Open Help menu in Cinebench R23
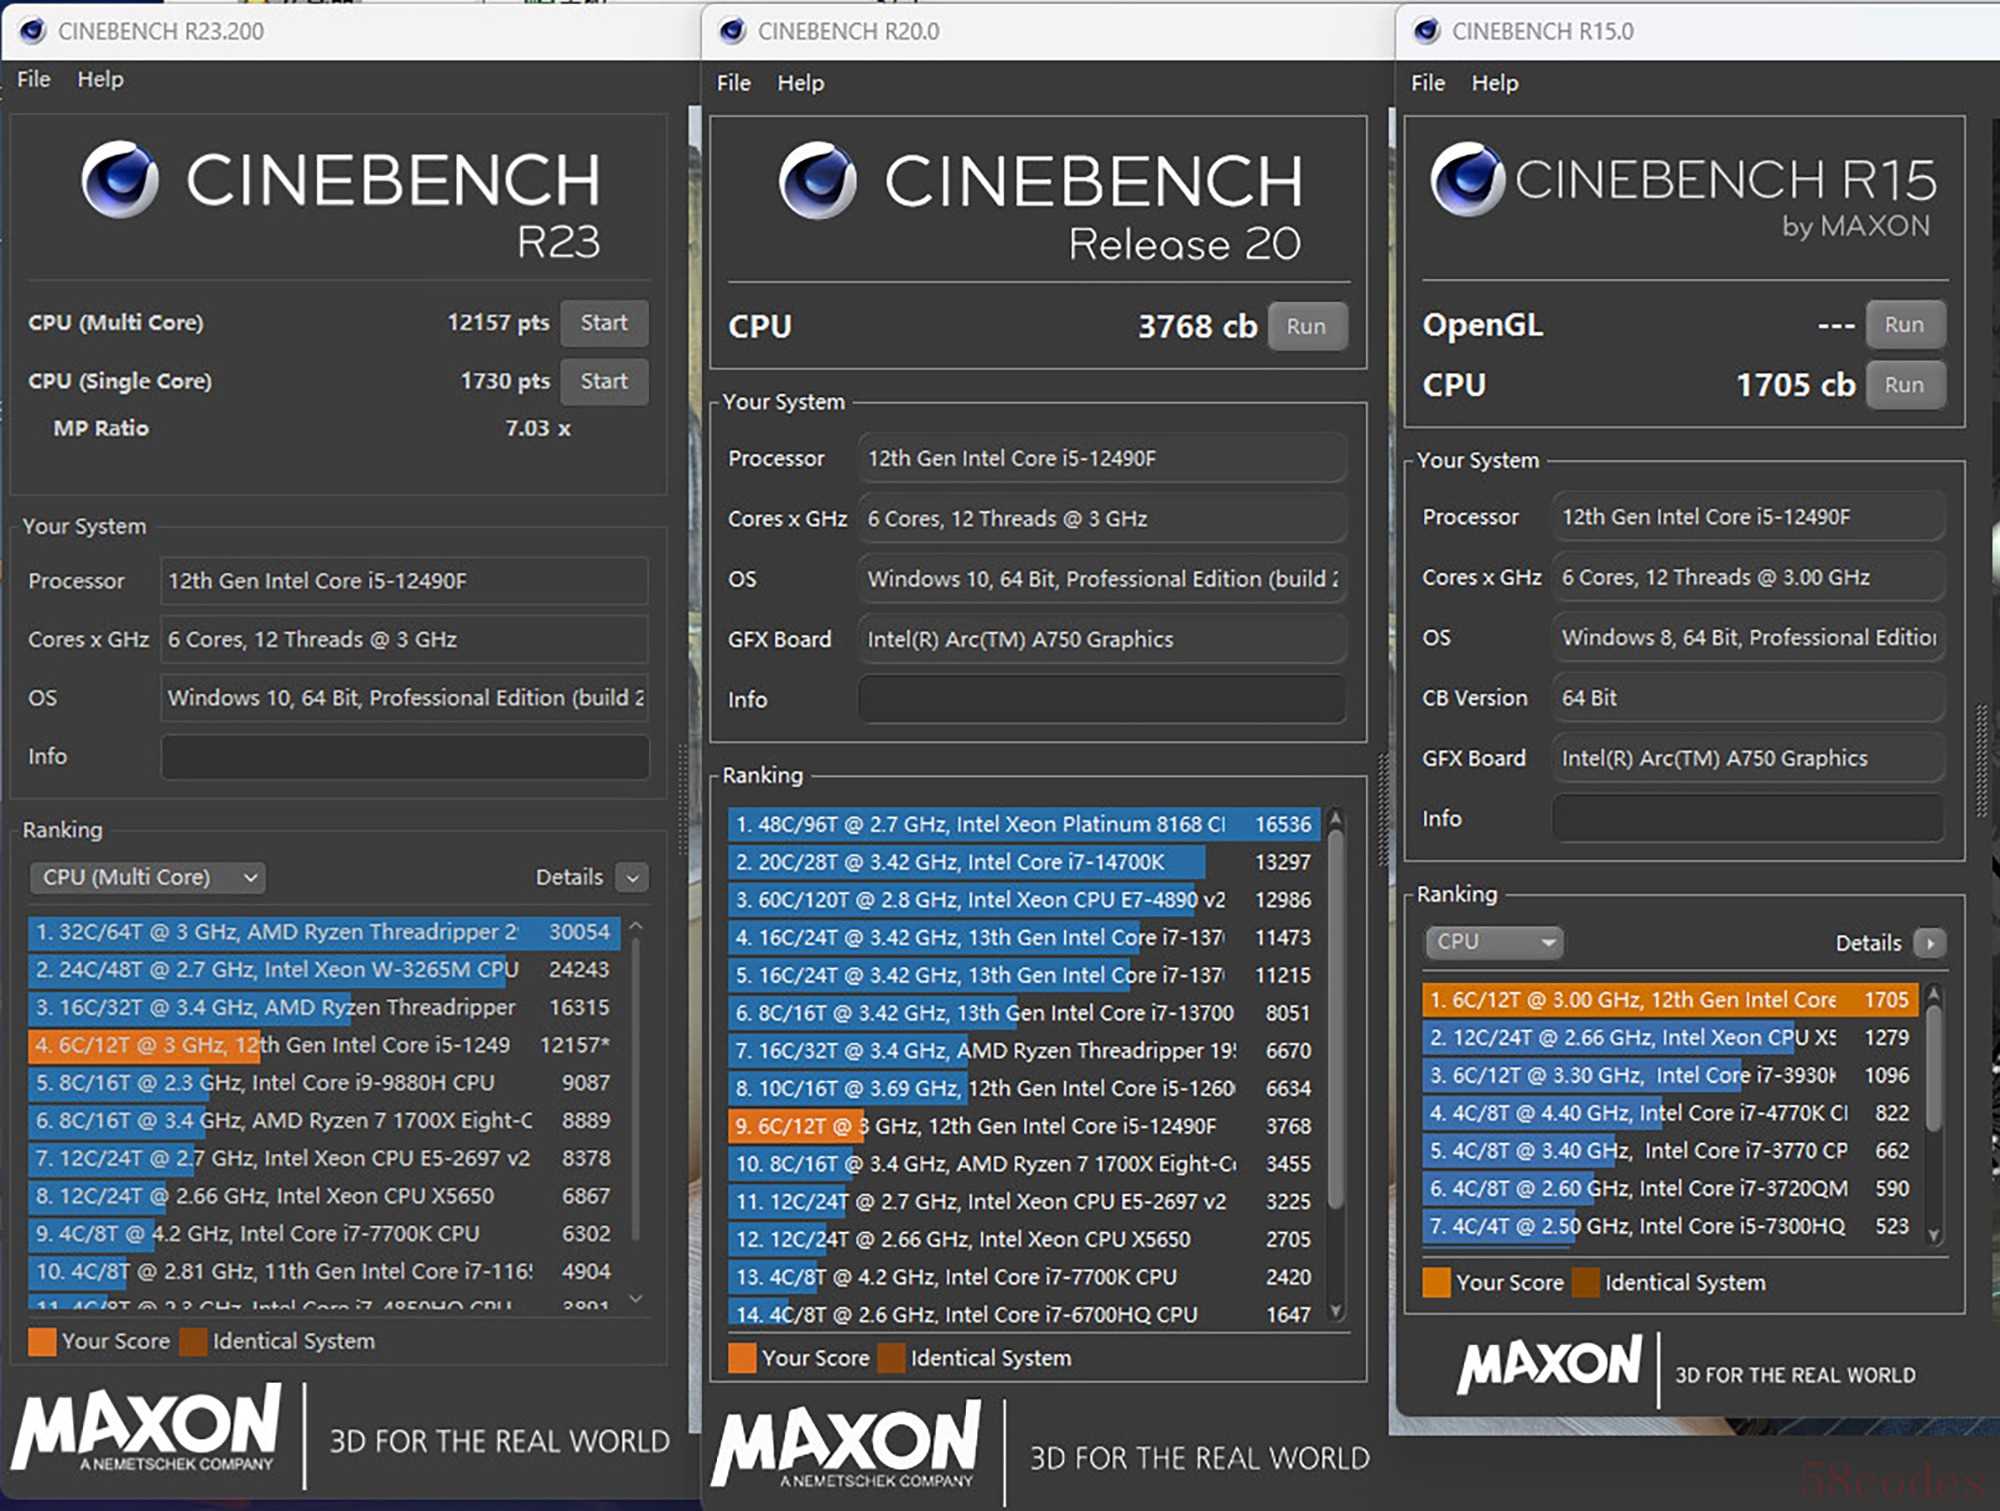 (100, 79)
